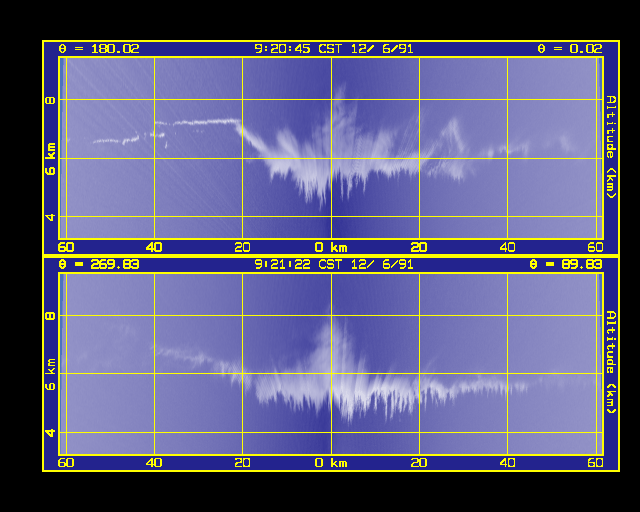Click the 0 km range label under the upper panel

331,247
